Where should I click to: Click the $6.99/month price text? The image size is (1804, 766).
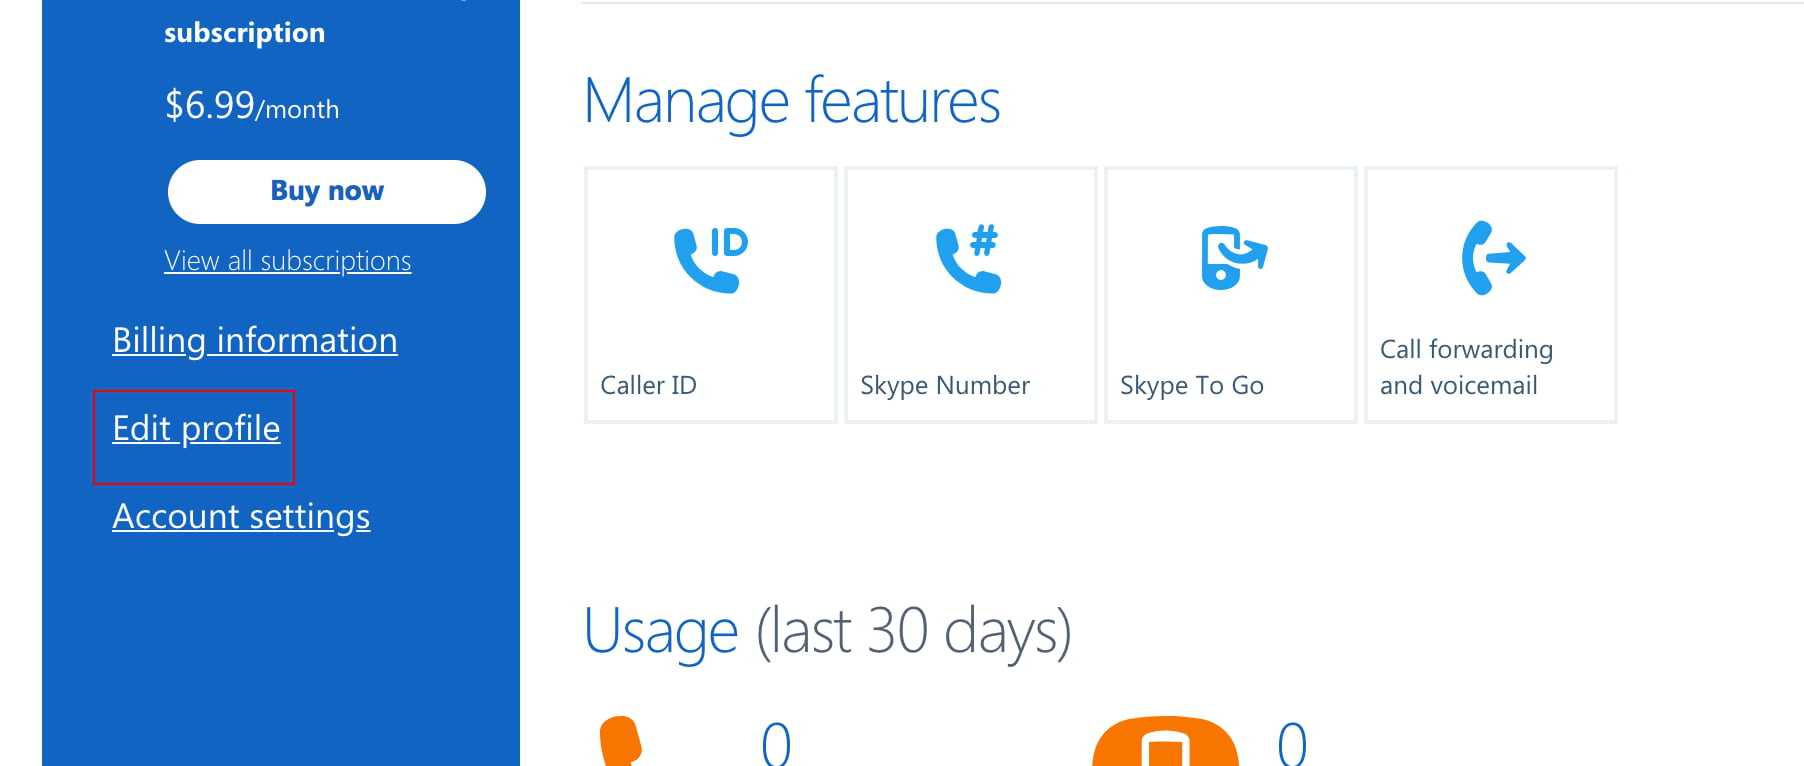click(252, 105)
